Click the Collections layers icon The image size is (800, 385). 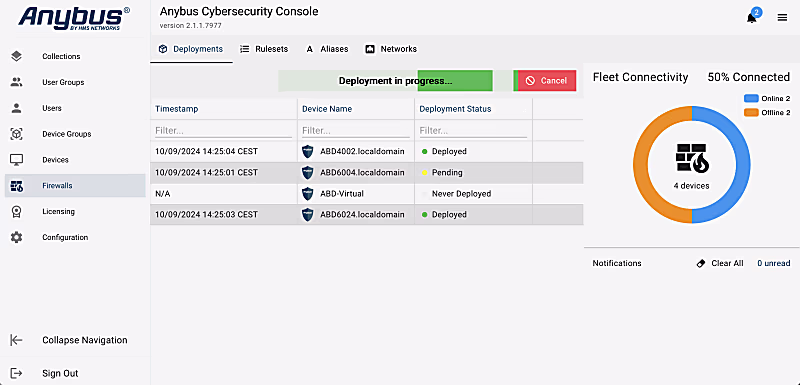tap(16, 56)
